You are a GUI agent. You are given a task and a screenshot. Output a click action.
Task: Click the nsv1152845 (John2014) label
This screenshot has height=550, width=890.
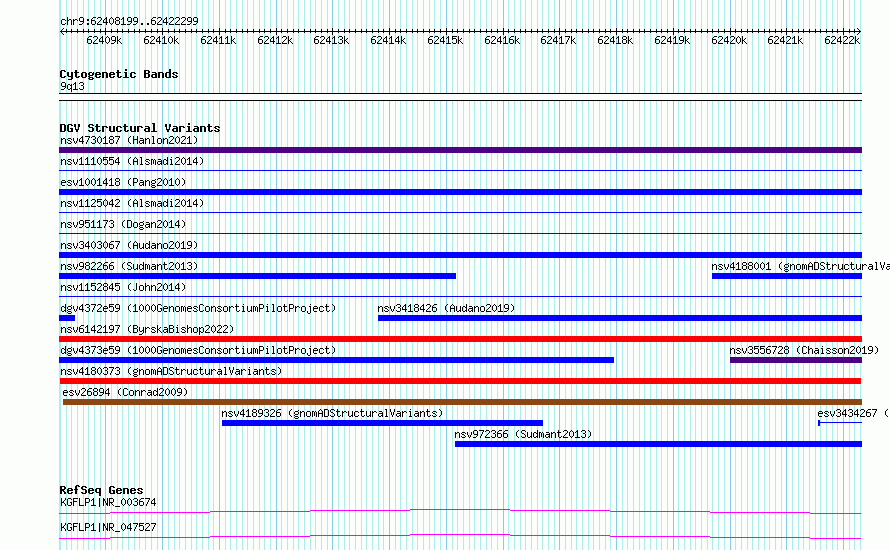click(x=123, y=287)
